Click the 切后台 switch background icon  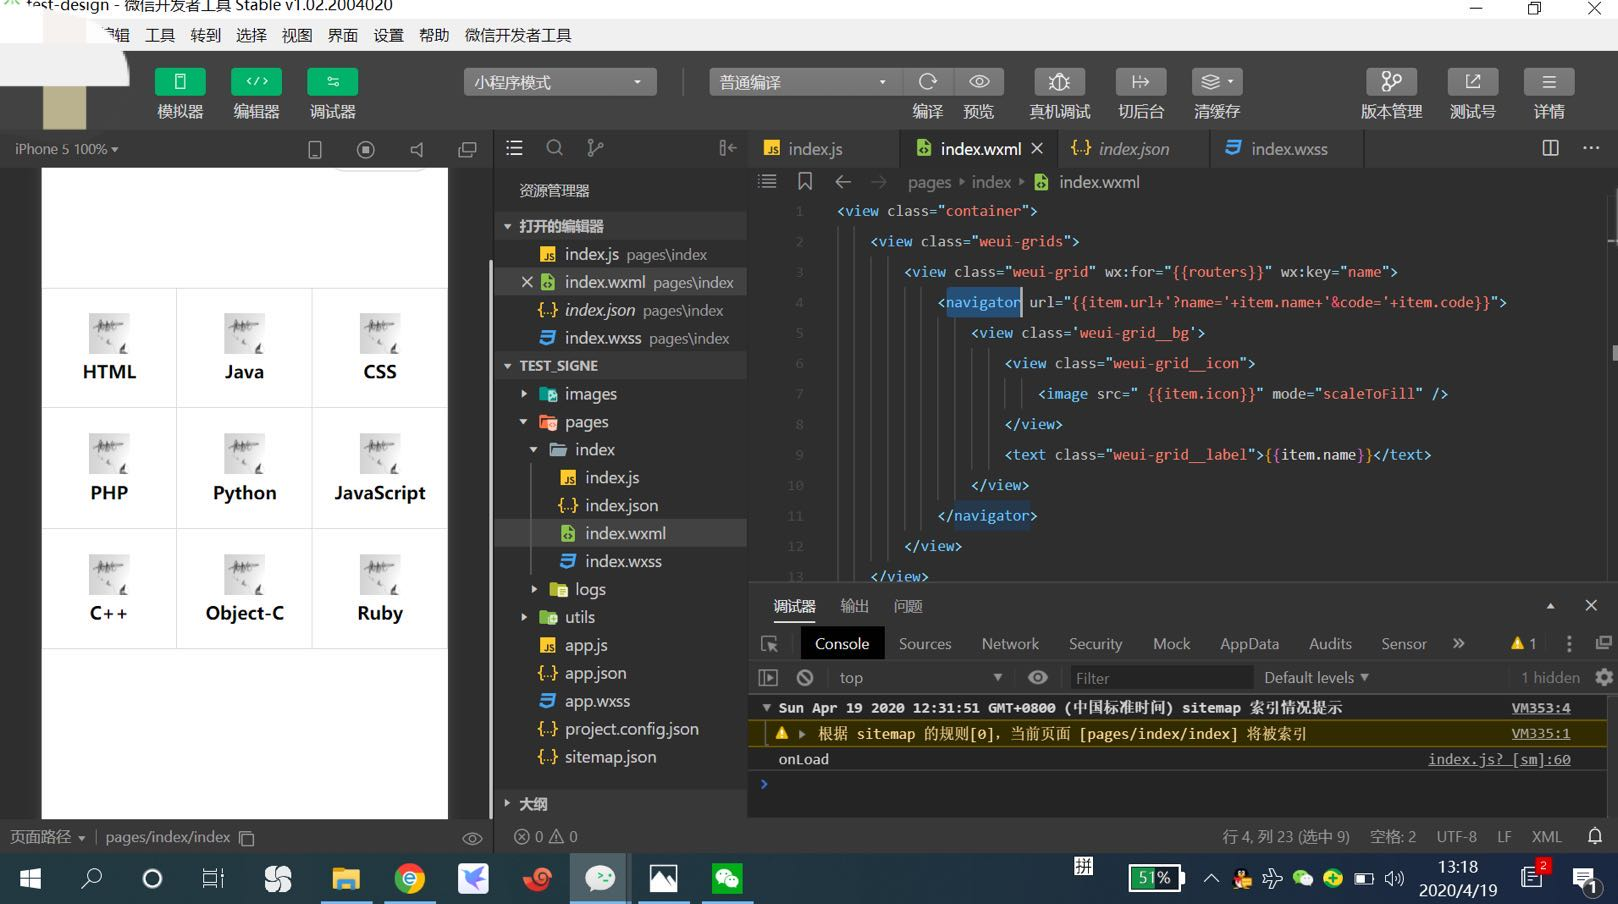pos(1141,82)
